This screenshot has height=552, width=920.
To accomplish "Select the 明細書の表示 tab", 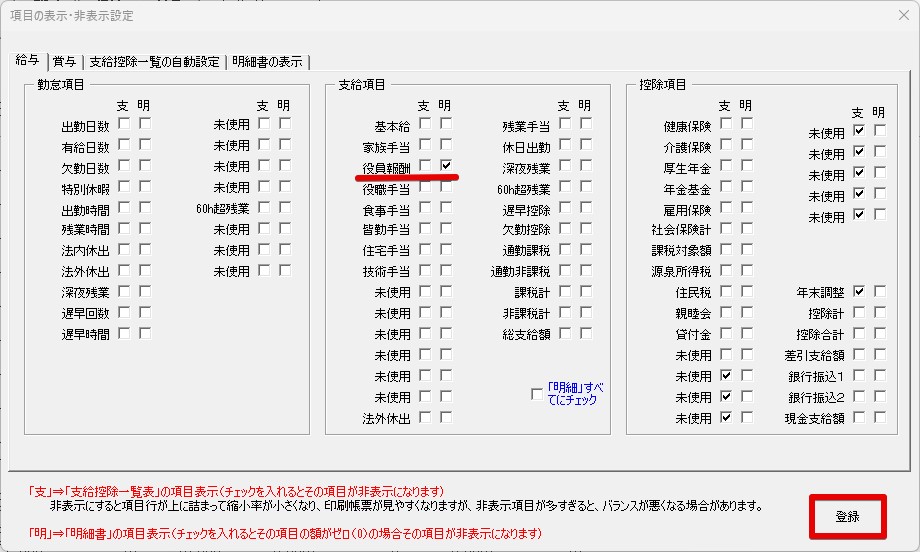I will 267,62.
